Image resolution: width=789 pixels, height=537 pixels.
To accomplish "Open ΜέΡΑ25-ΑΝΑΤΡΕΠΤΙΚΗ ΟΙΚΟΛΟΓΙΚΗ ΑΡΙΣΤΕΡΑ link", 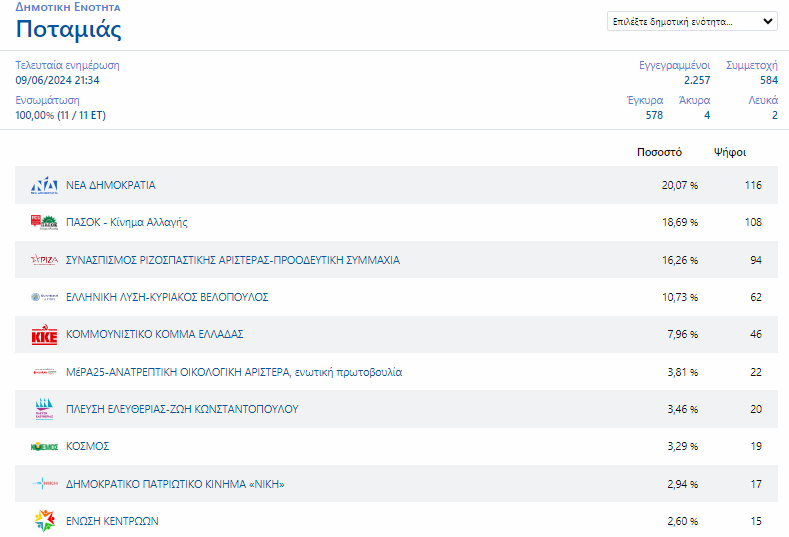I will click(x=234, y=372).
